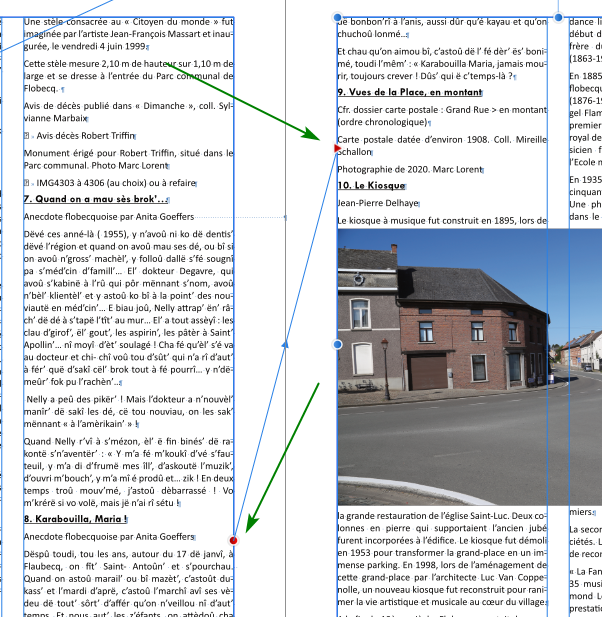Click the blue arrowhead on the text flow link line
The height and width of the screenshot is (617, 602).
pyautogui.click(x=285, y=345)
